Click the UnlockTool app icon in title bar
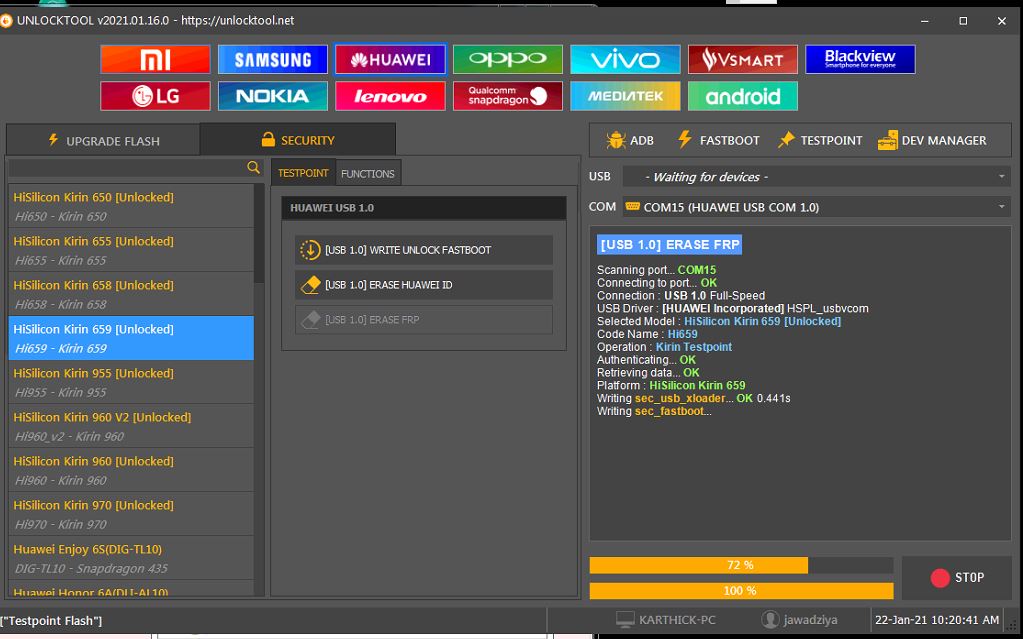This screenshot has width=1023, height=639. 6,21
